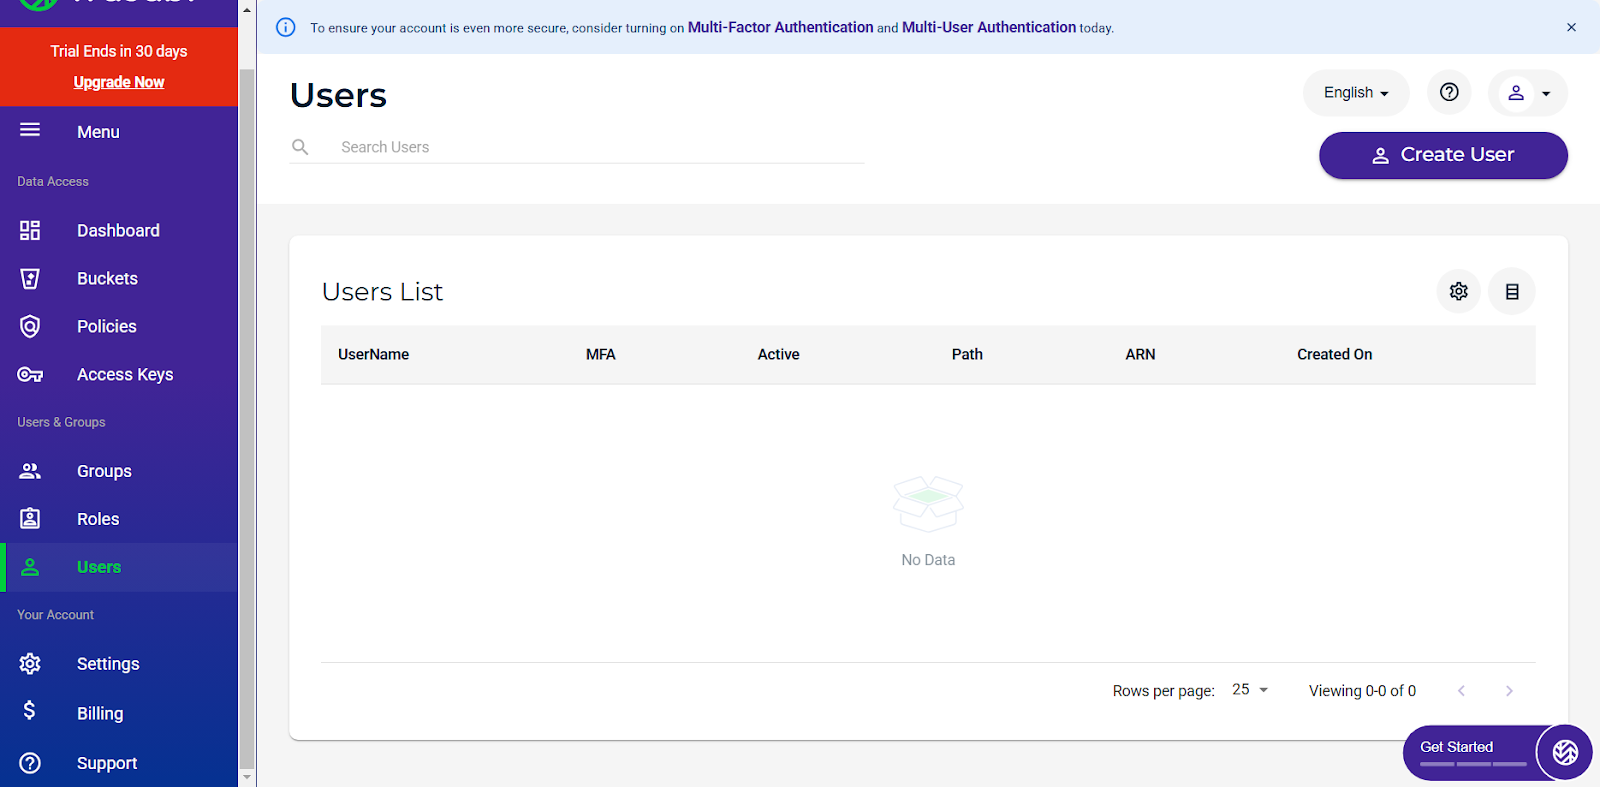
Task: Open the Multi-Factor Authentication link
Action: point(780,27)
